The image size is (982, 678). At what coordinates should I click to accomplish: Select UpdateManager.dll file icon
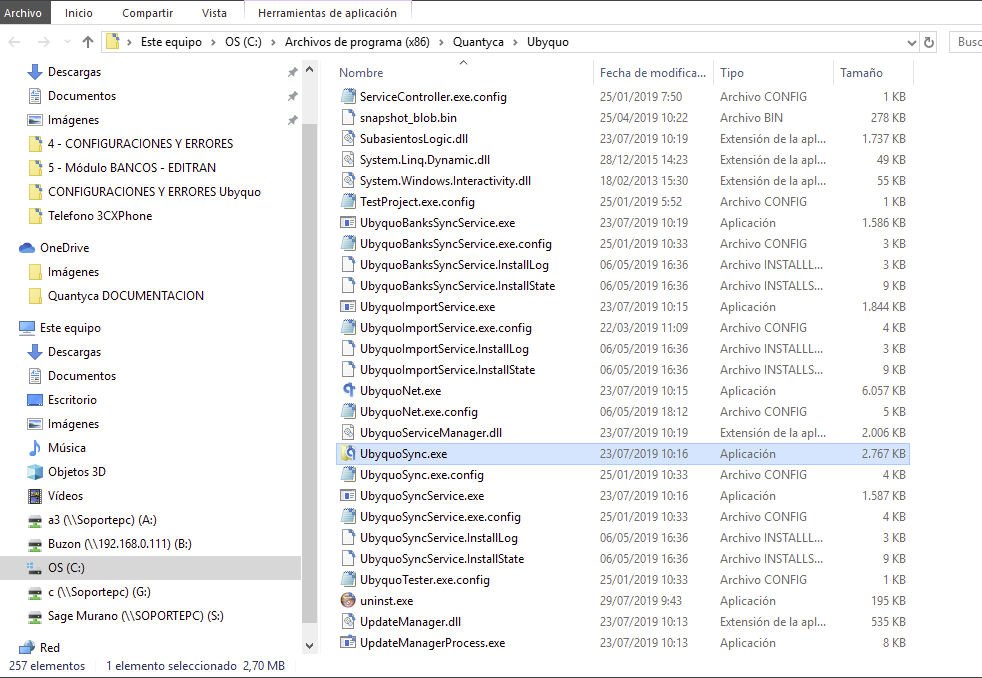[x=348, y=622]
